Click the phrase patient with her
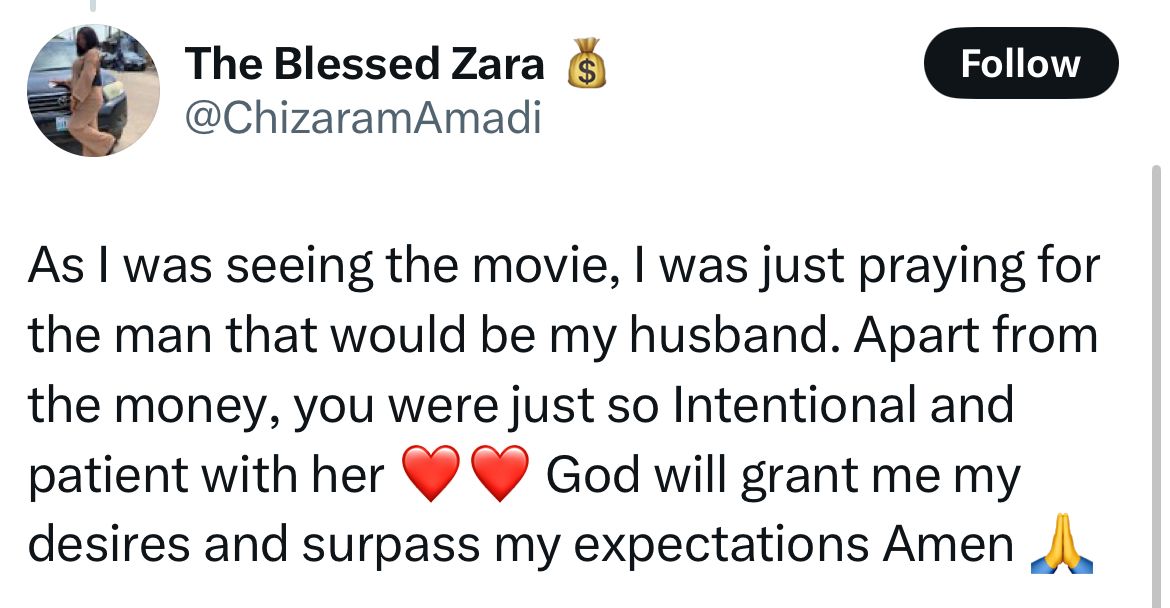Screen dimensions: 1170x608 [x=206, y=475]
